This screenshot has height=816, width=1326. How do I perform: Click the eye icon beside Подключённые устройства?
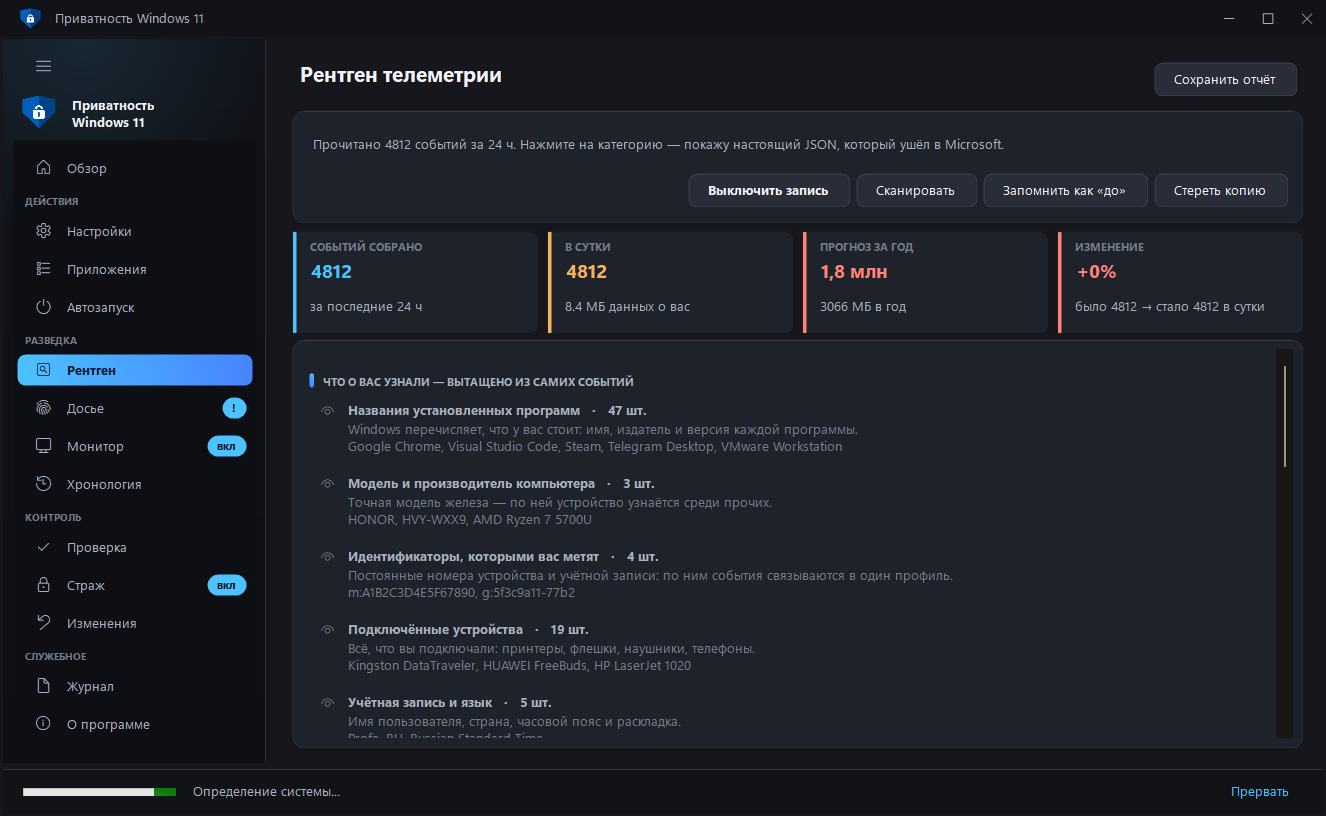point(327,630)
